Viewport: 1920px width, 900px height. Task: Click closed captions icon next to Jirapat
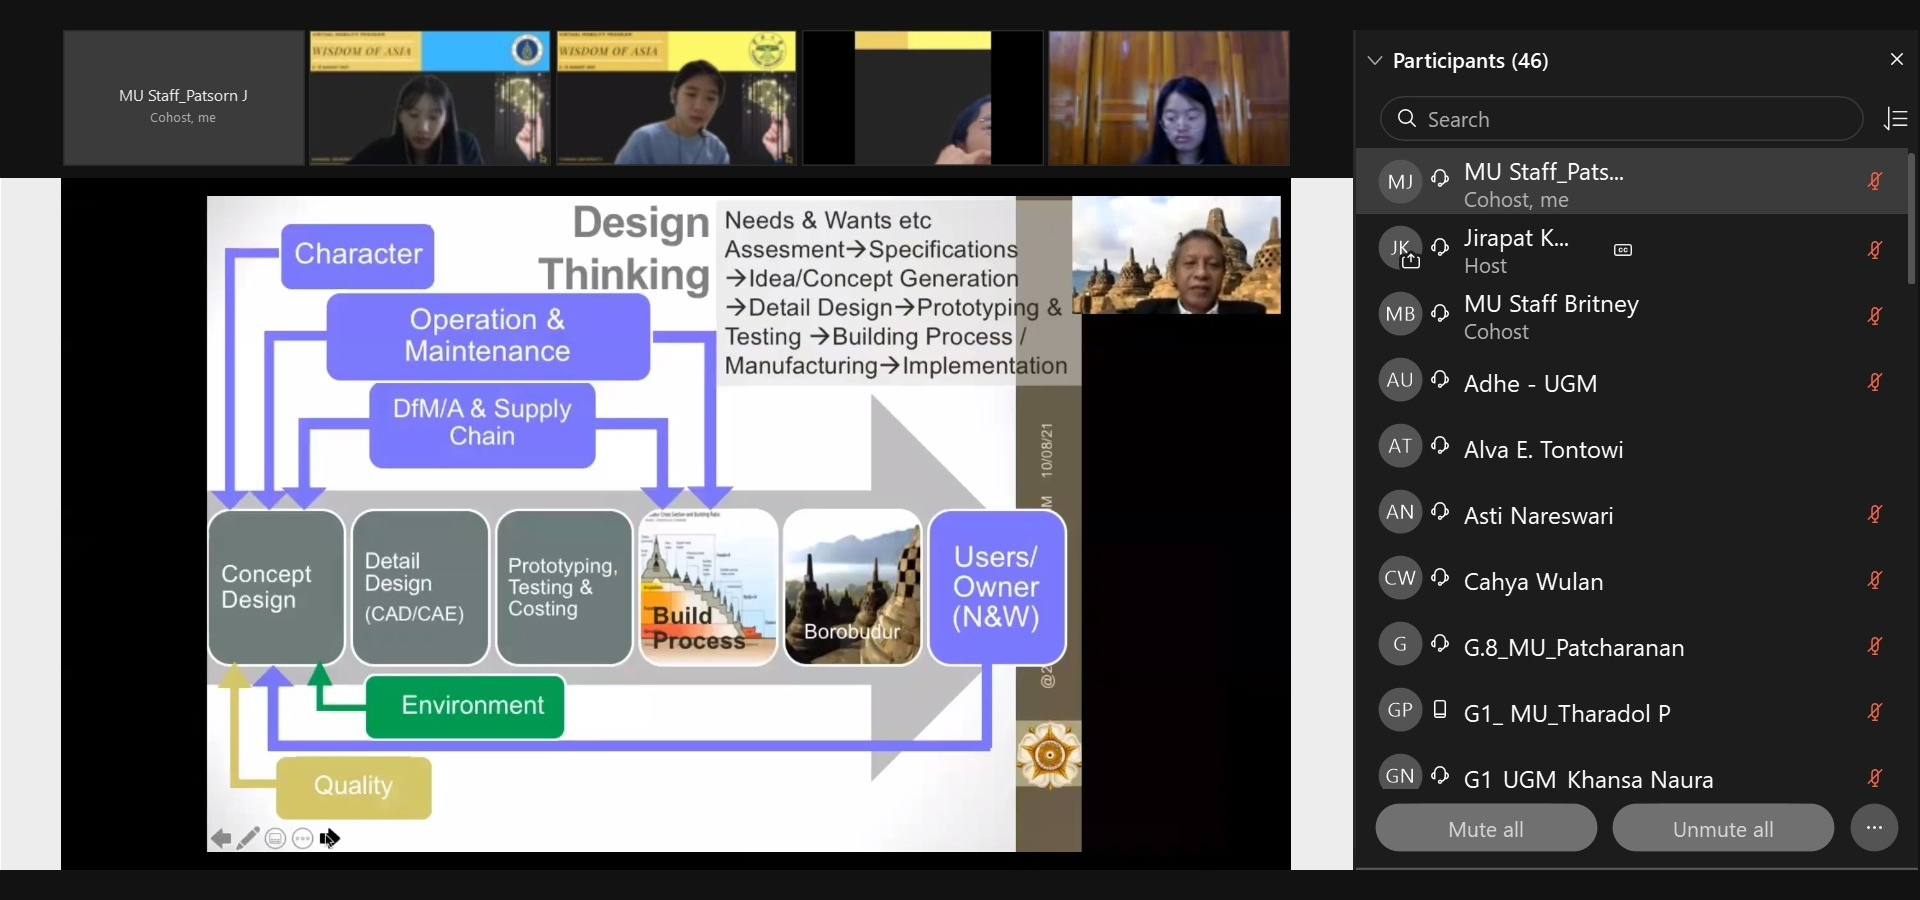(x=1623, y=250)
